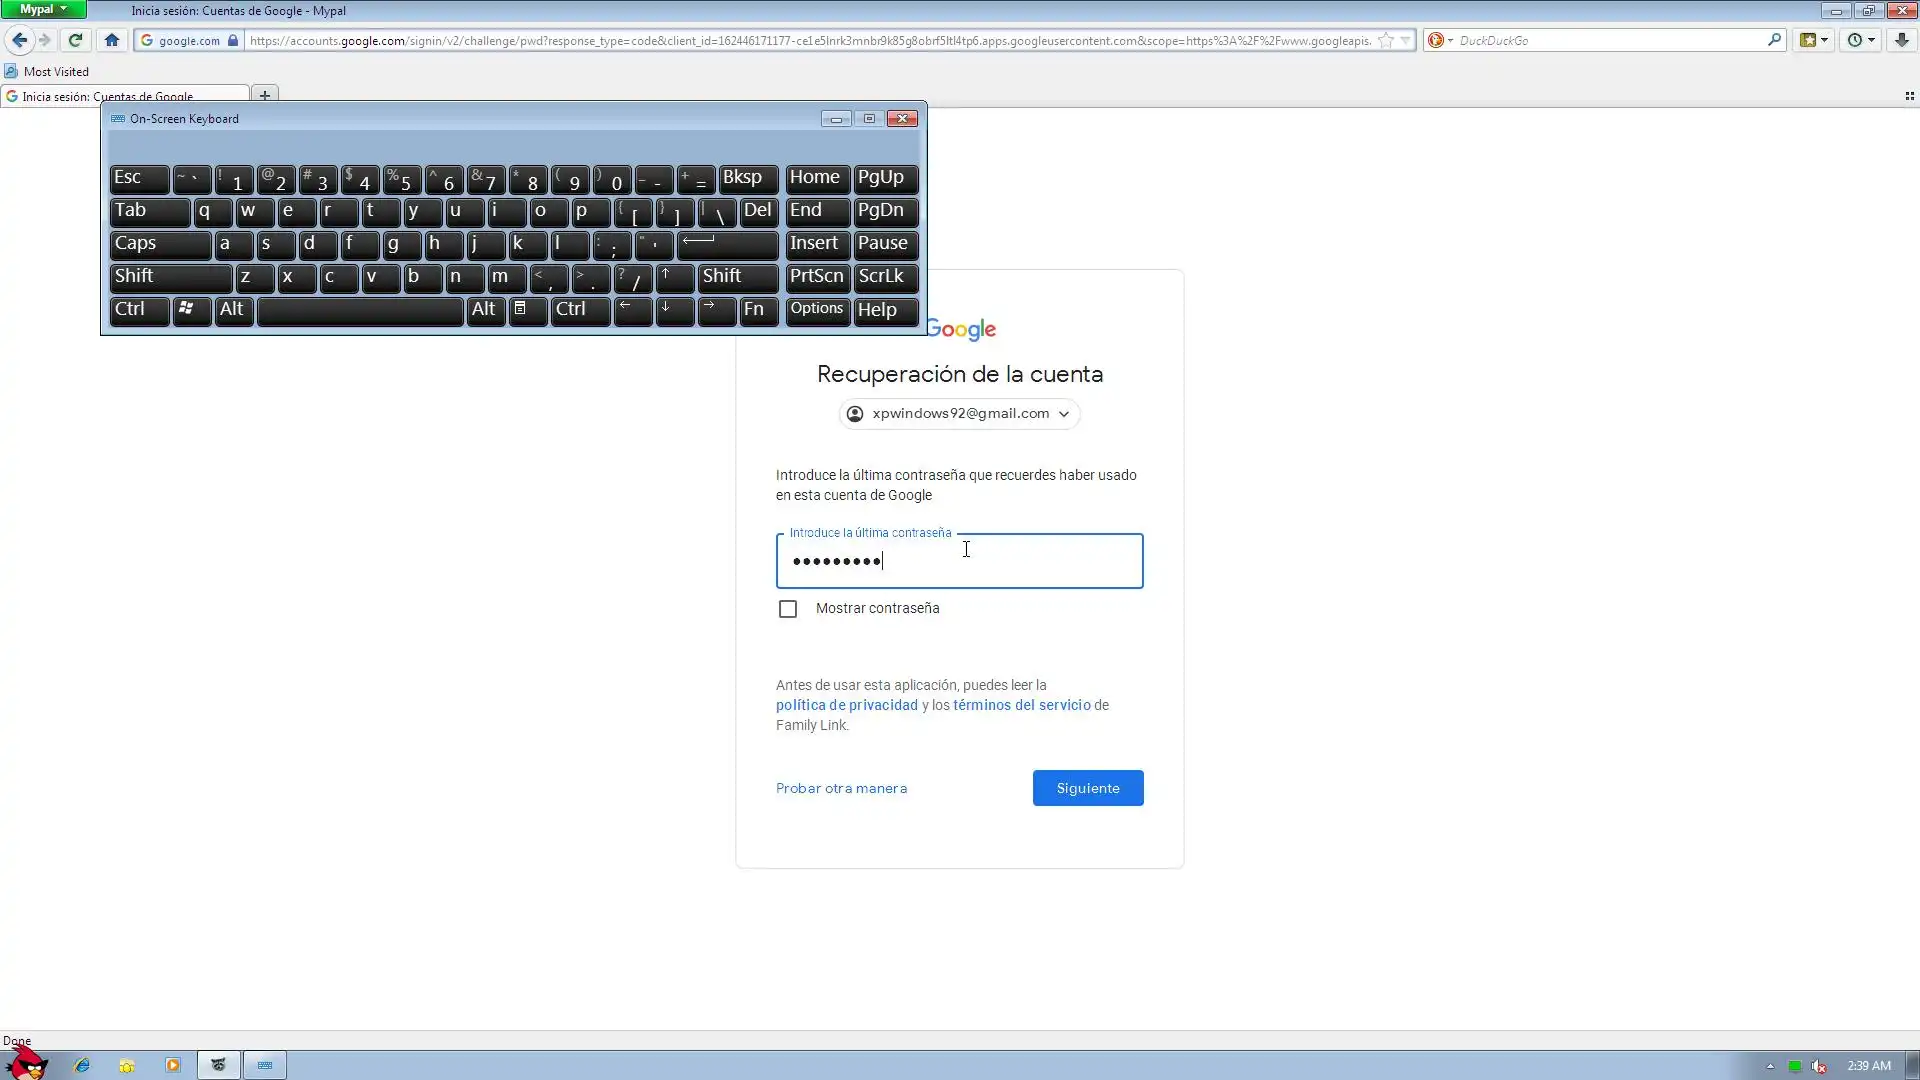
Task: Open Internet Explorer from the taskbar
Action: [82, 1065]
